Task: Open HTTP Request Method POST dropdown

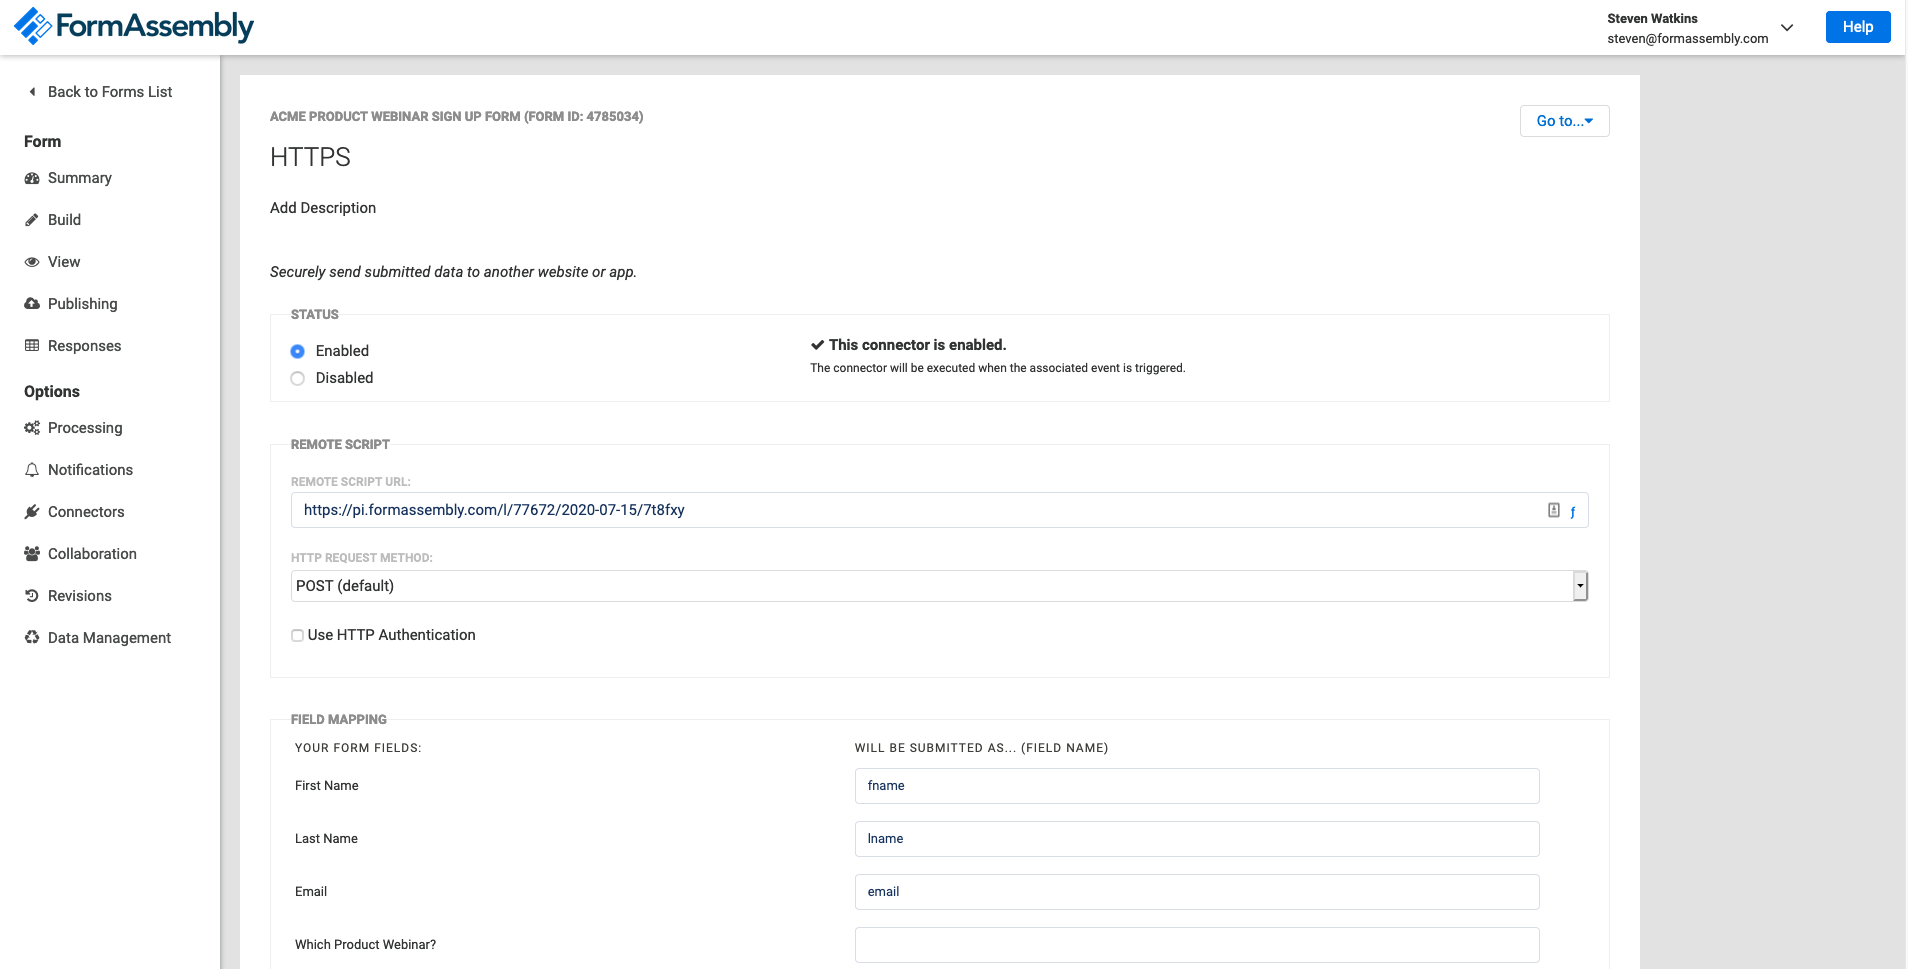Action: click(939, 586)
